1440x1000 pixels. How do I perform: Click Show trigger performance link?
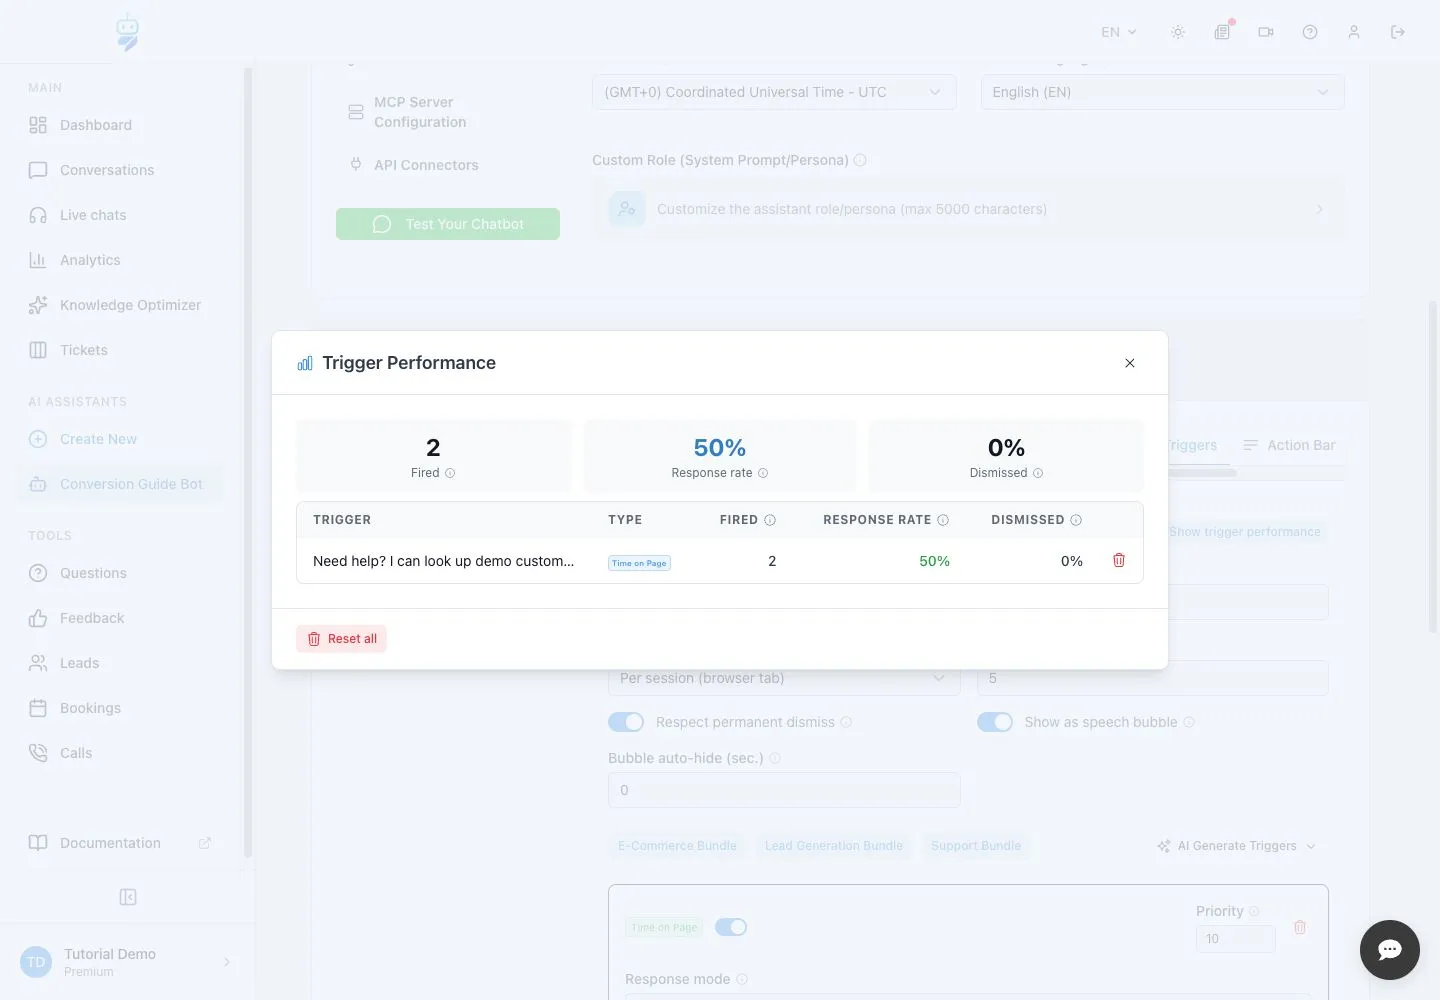pos(1245,532)
